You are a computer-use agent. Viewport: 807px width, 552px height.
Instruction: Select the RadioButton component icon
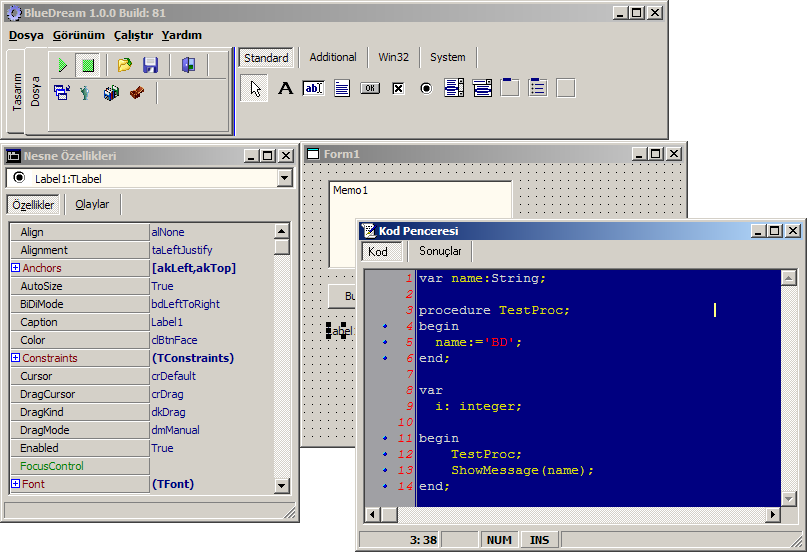click(426, 88)
